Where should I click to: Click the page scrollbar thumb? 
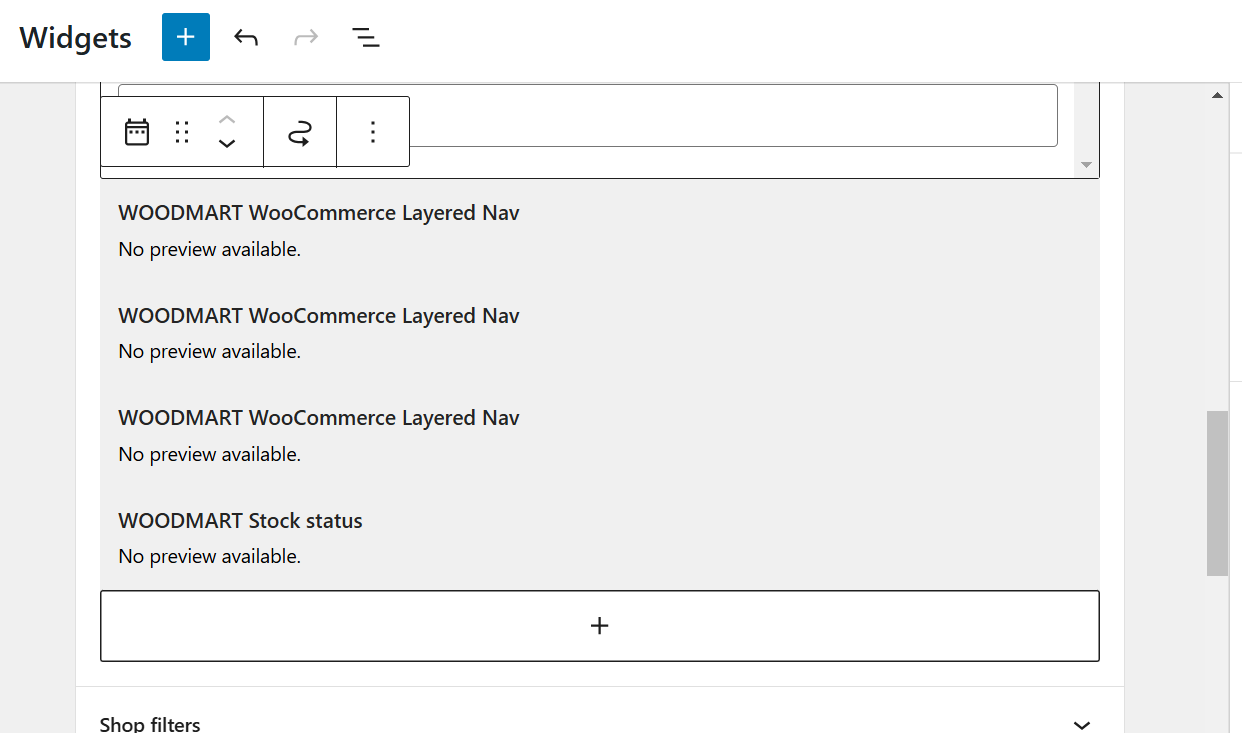(1217, 493)
